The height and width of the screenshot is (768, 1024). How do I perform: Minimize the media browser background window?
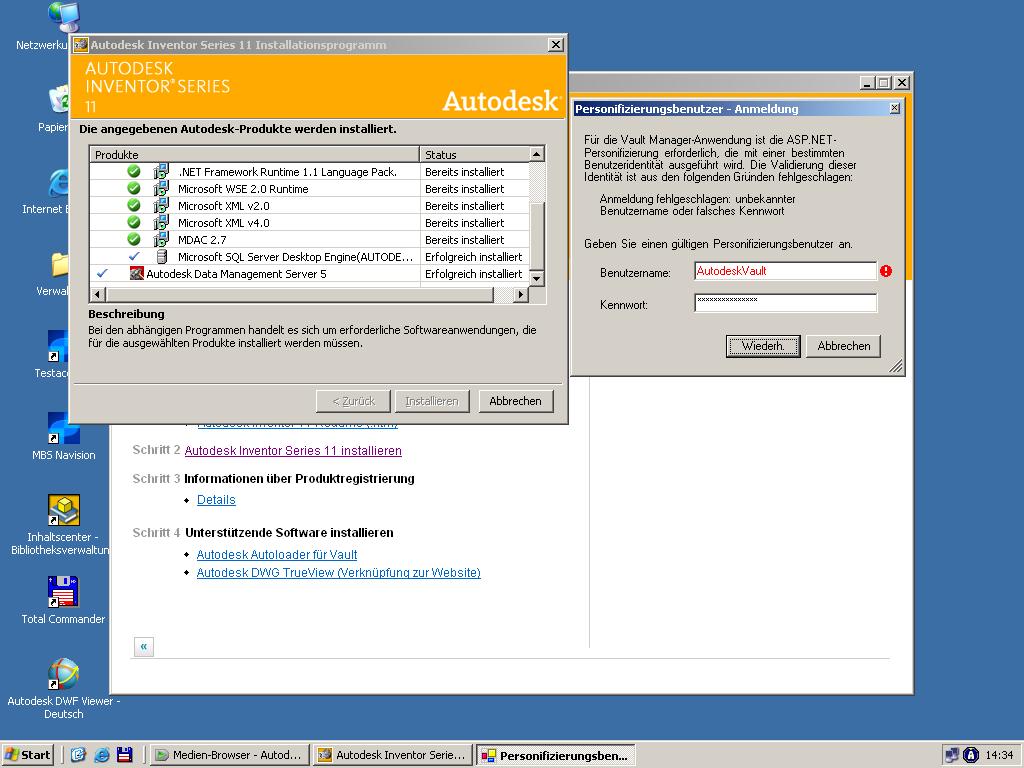click(x=867, y=83)
